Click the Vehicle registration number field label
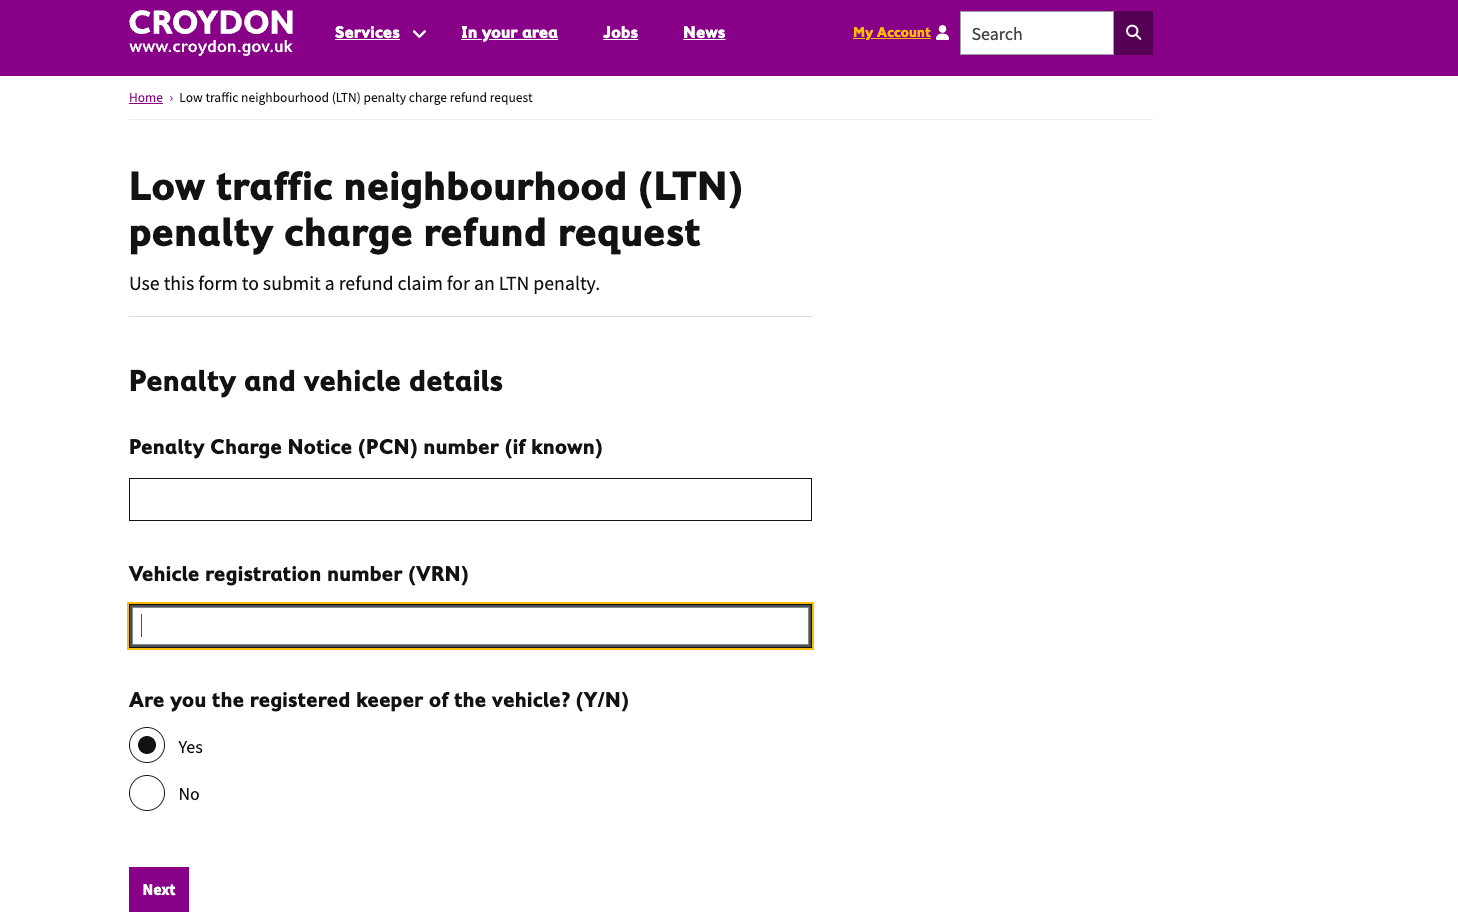 (298, 574)
